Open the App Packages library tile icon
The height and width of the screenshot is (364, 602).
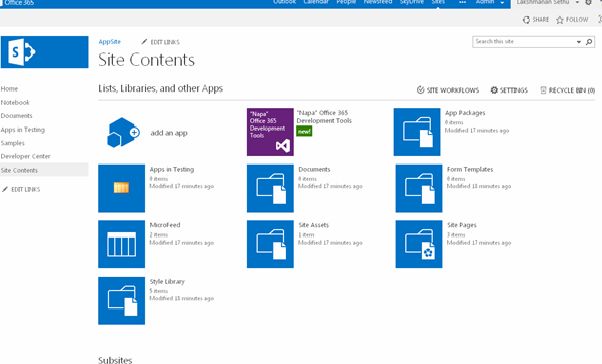pos(417,132)
